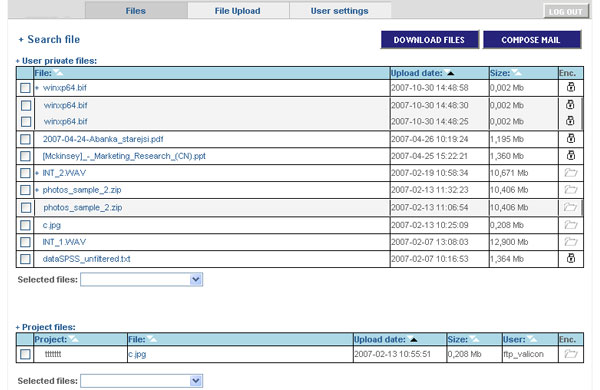
Task: Check box for winxp64.bif uploaded 14:48:58
Action: click(25, 88)
